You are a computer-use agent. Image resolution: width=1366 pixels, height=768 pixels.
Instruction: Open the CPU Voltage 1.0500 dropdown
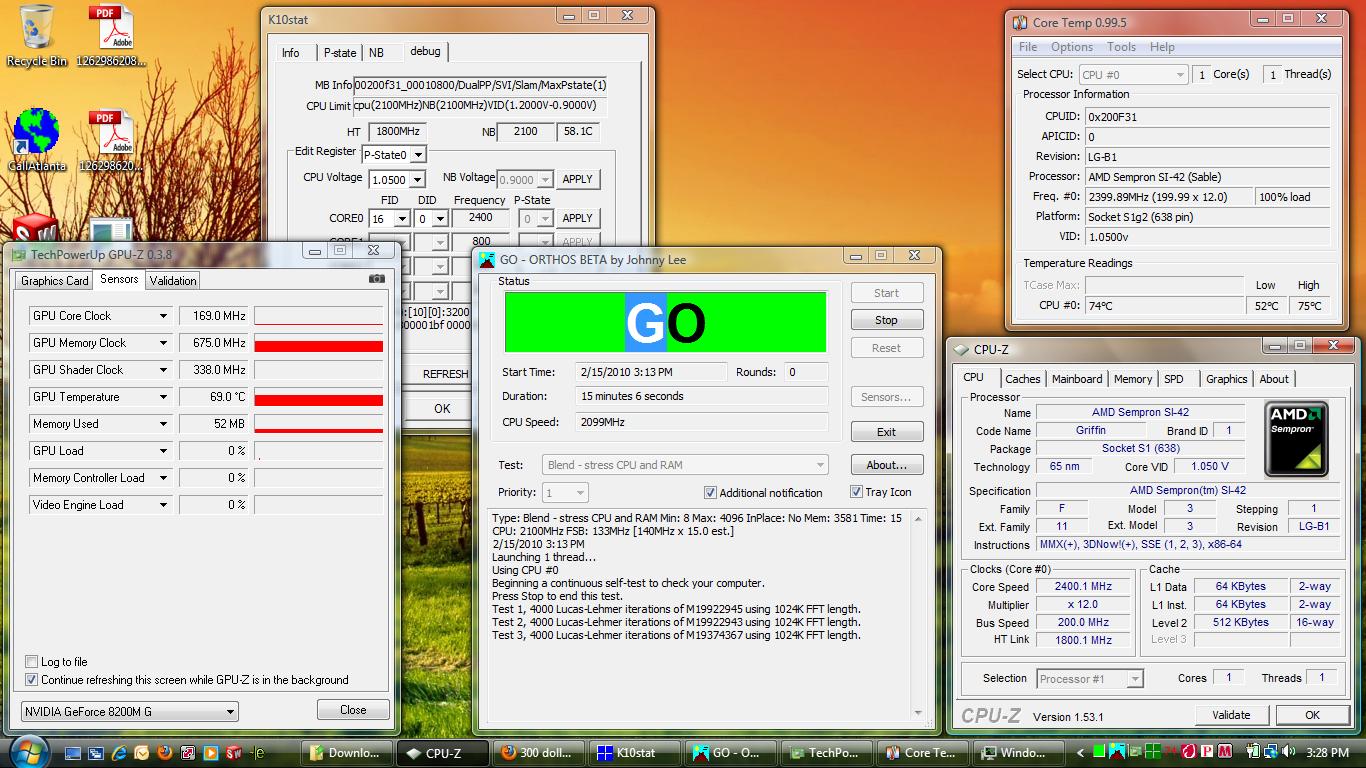397,179
